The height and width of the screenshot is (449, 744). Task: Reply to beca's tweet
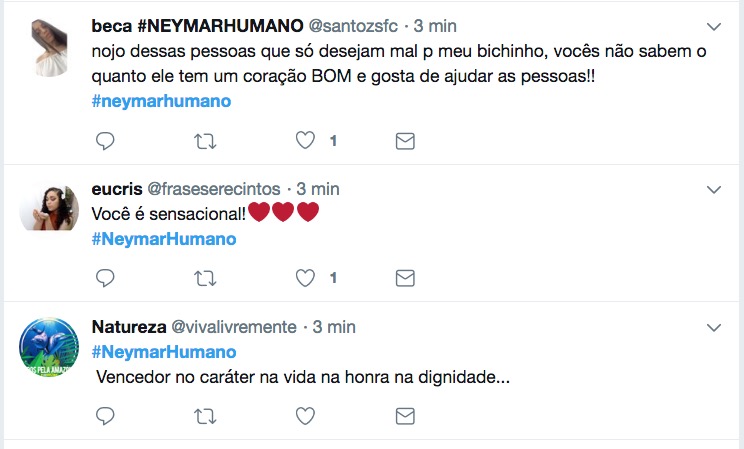point(105,141)
